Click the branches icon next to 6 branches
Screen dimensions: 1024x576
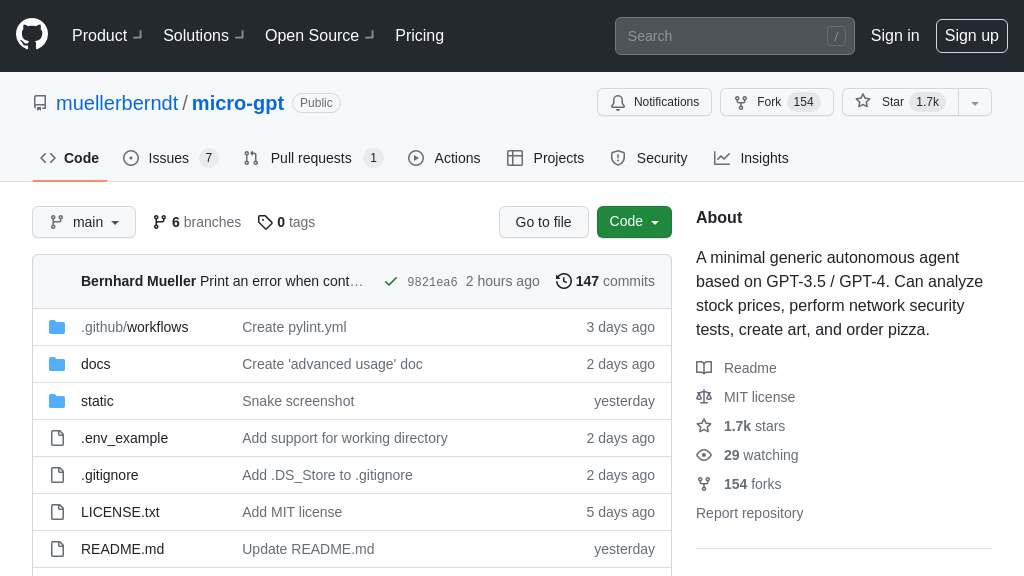click(x=160, y=222)
